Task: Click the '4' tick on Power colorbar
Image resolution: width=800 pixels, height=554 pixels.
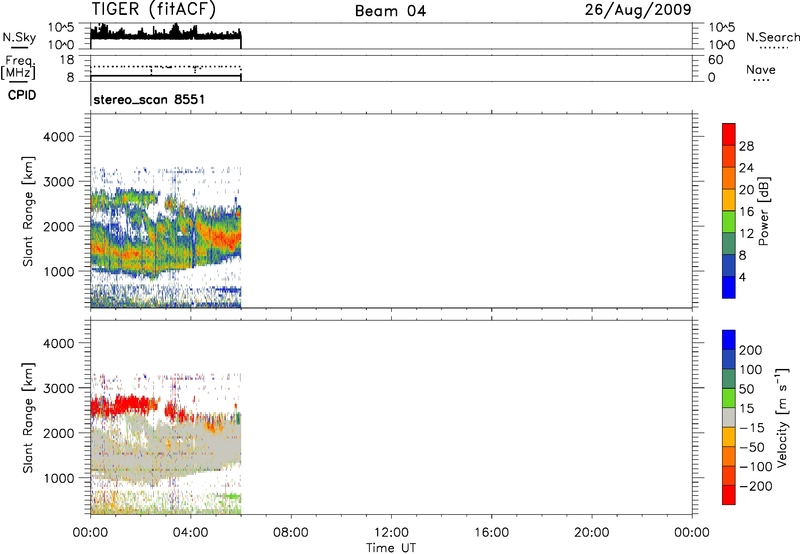Action: 742,277
